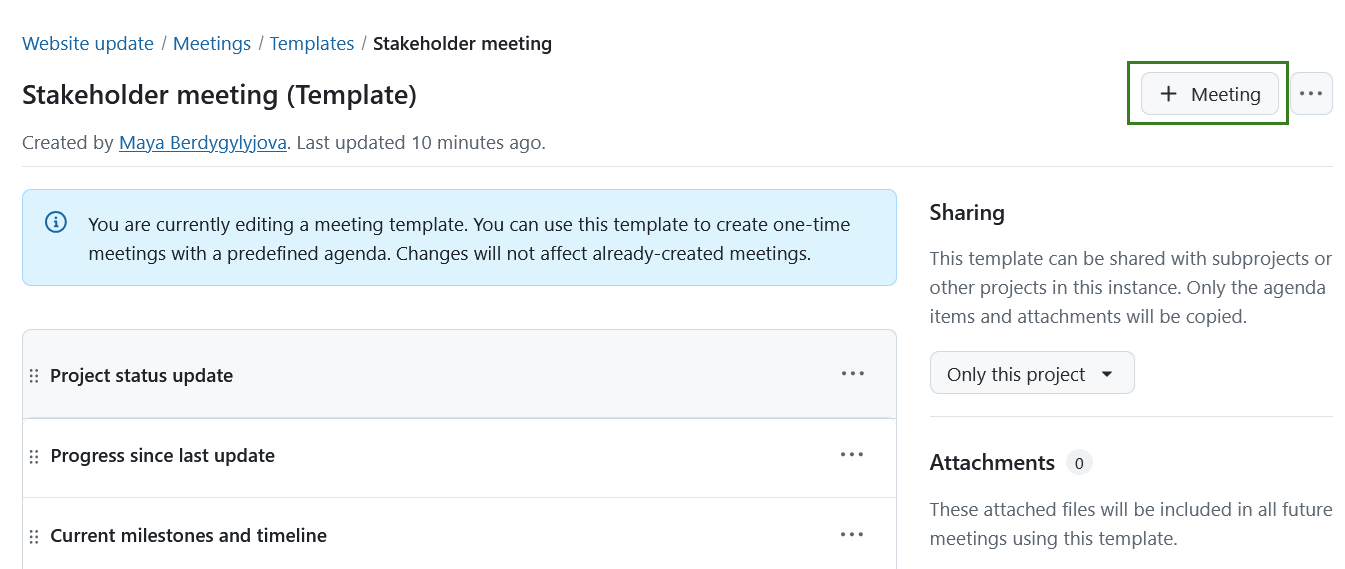Viewport: 1345px width, 569px height.
Task: Click the Attachments section heading
Action: (x=992, y=463)
